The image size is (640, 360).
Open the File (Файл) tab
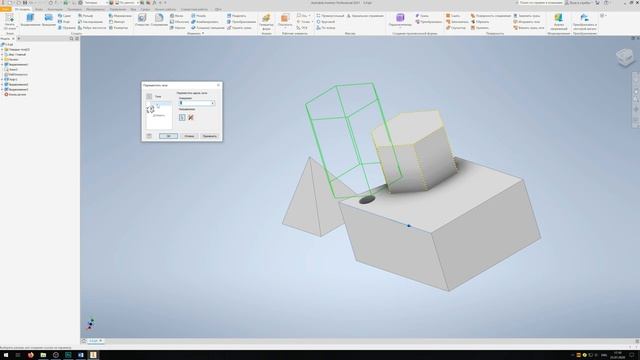pos(6,9)
